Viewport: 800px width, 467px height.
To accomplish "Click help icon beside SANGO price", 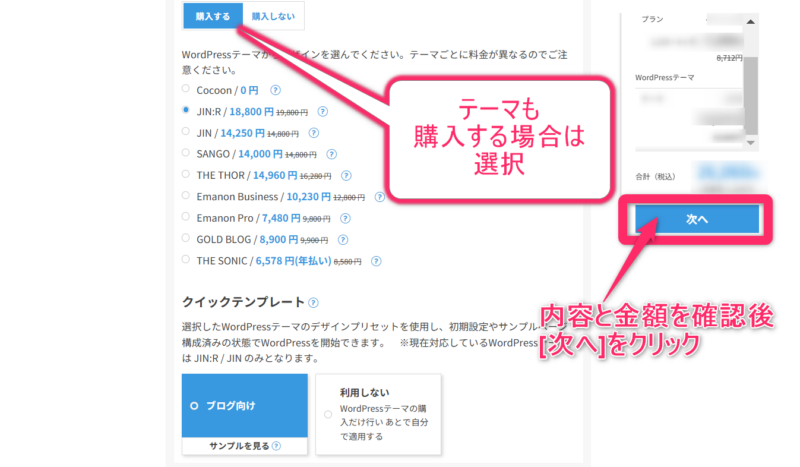I will 332,154.
